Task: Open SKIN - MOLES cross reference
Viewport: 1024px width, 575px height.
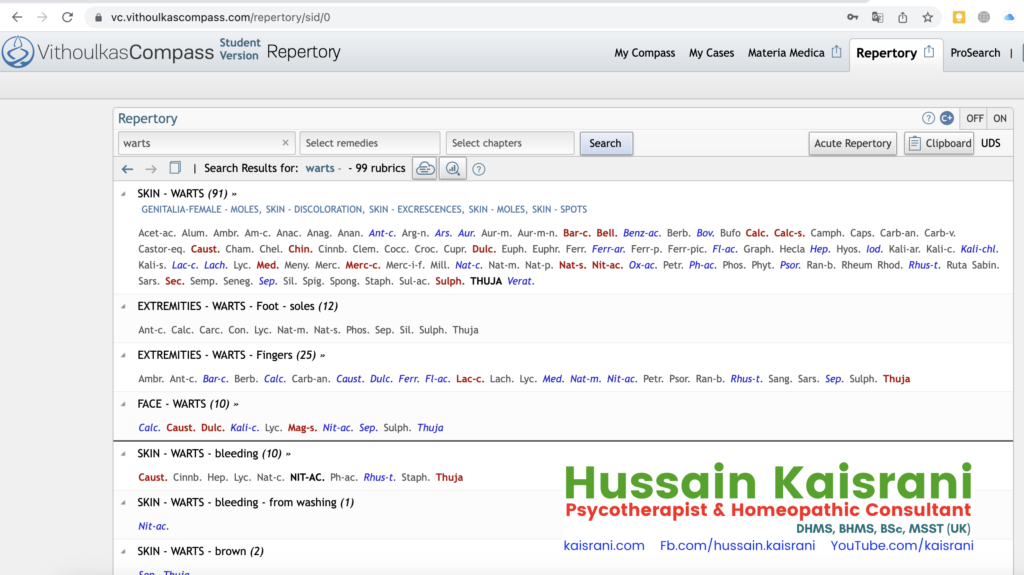Action: pos(497,209)
